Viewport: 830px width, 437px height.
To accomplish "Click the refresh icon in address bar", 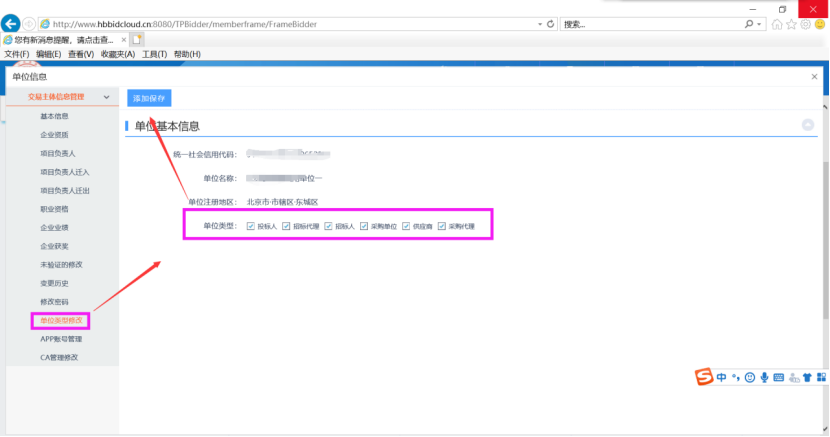I will [552, 23].
